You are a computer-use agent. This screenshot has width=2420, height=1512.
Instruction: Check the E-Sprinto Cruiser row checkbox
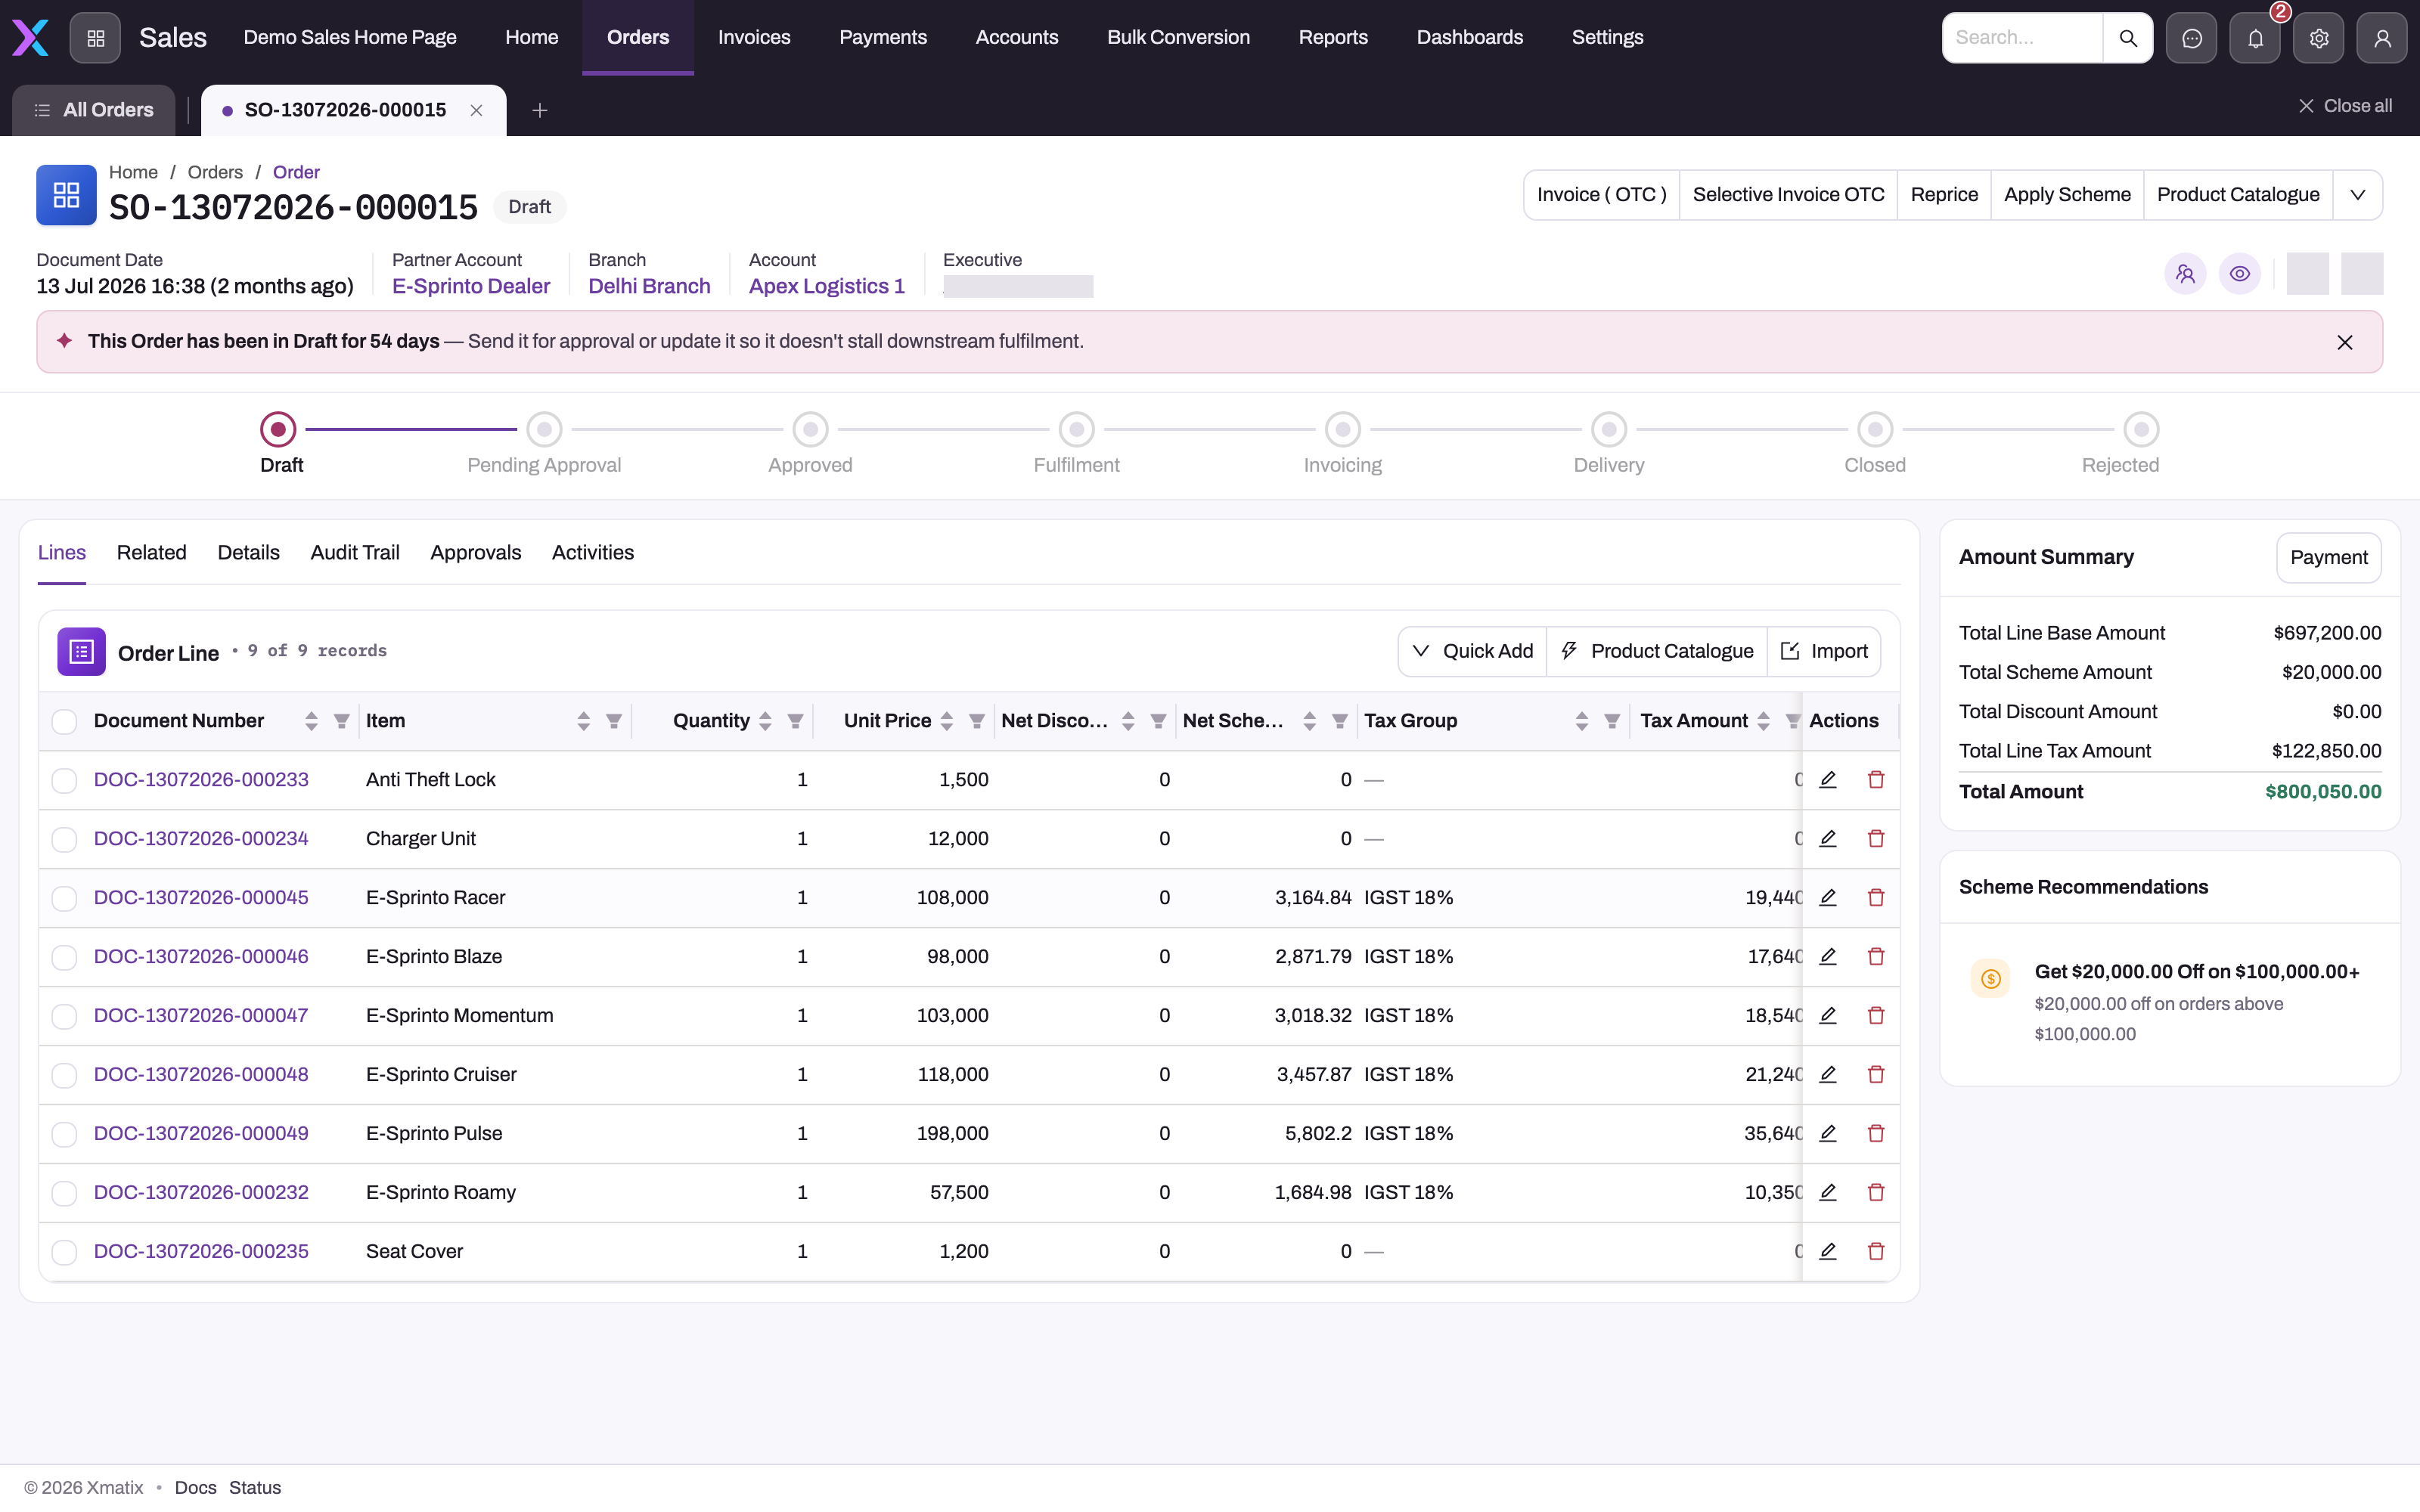pyautogui.click(x=64, y=1075)
